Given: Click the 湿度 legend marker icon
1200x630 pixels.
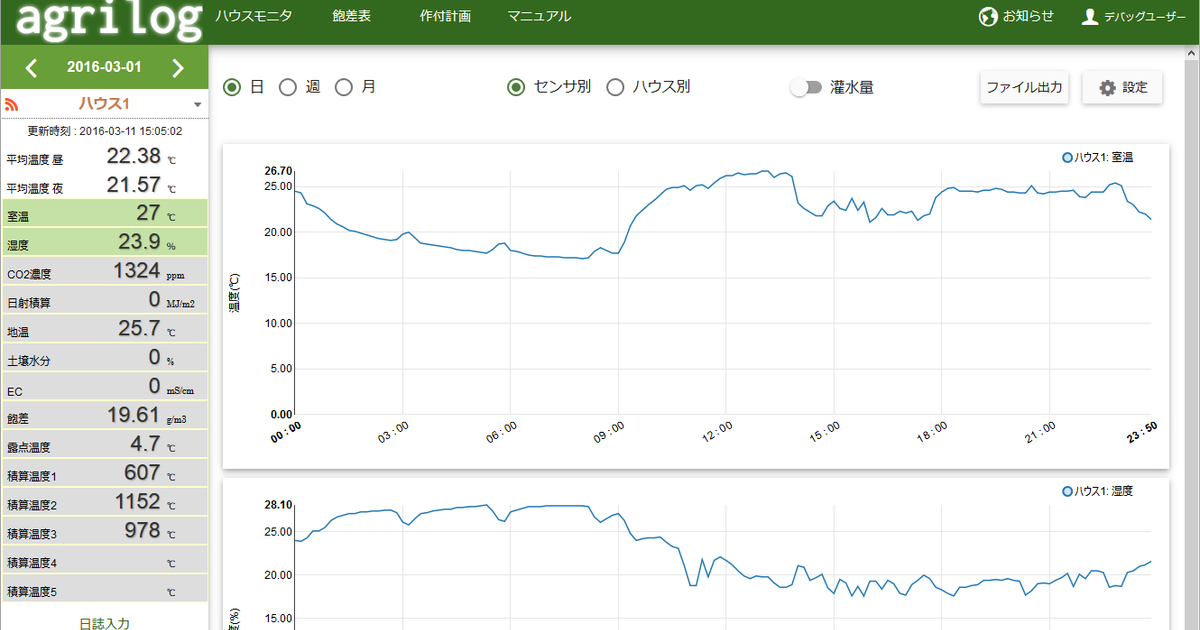Looking at the screenshot, I should [1068, 491].
